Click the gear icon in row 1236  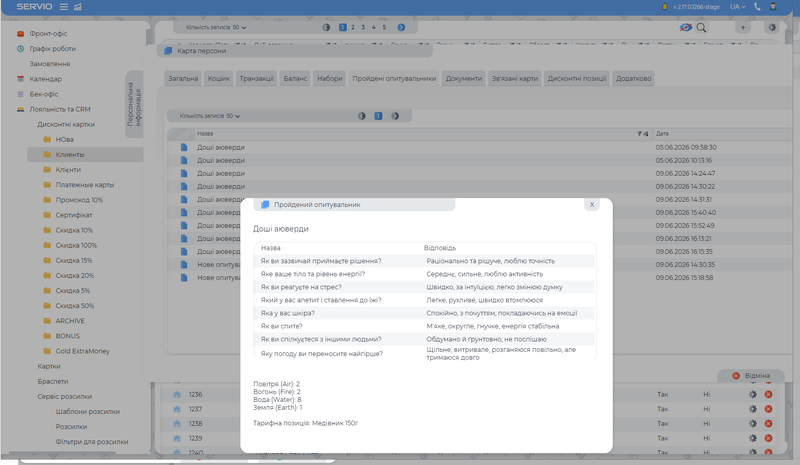coord(753,394)
